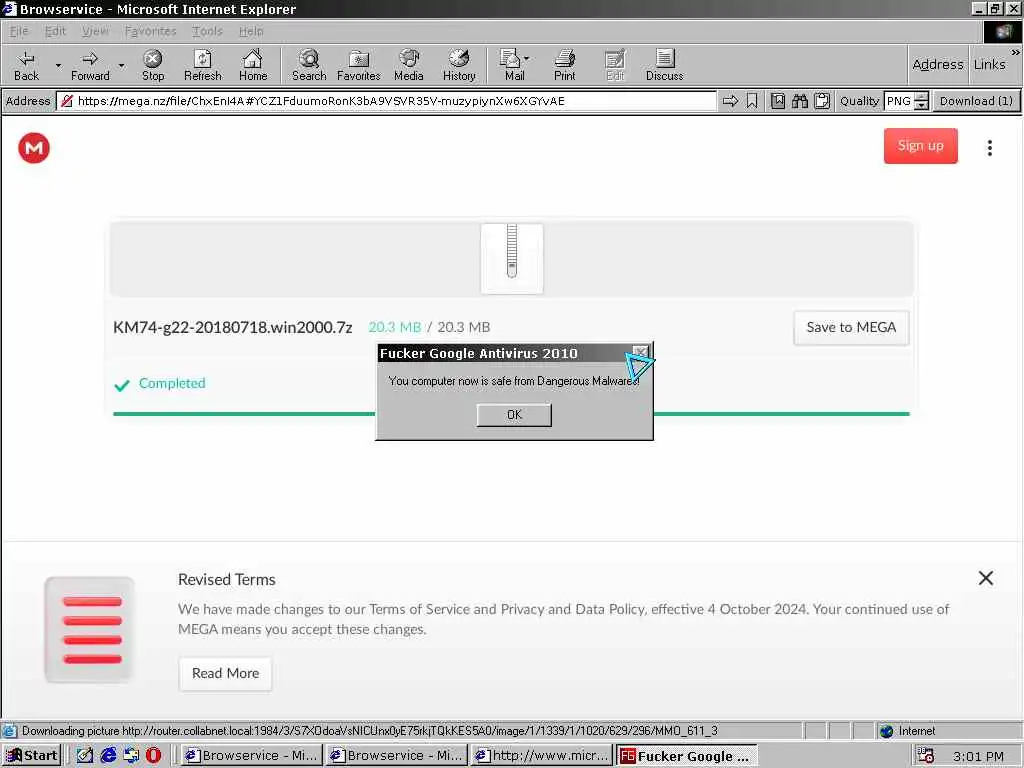Click the Outlook Express quick launch icon

pos(131,756)
